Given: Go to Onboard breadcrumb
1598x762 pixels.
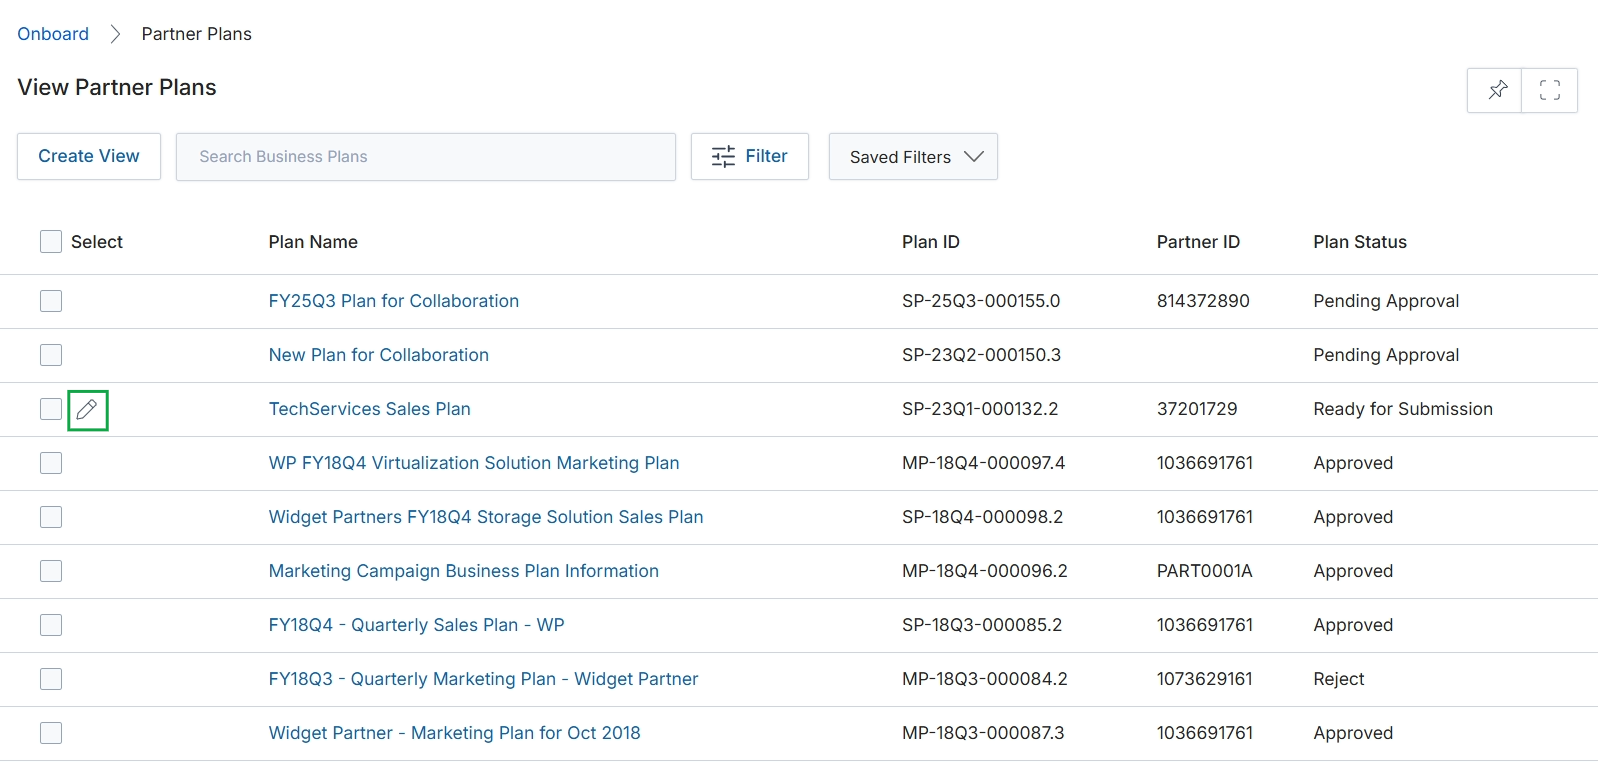Looking at the screenshot, I should tap(53, 34).
